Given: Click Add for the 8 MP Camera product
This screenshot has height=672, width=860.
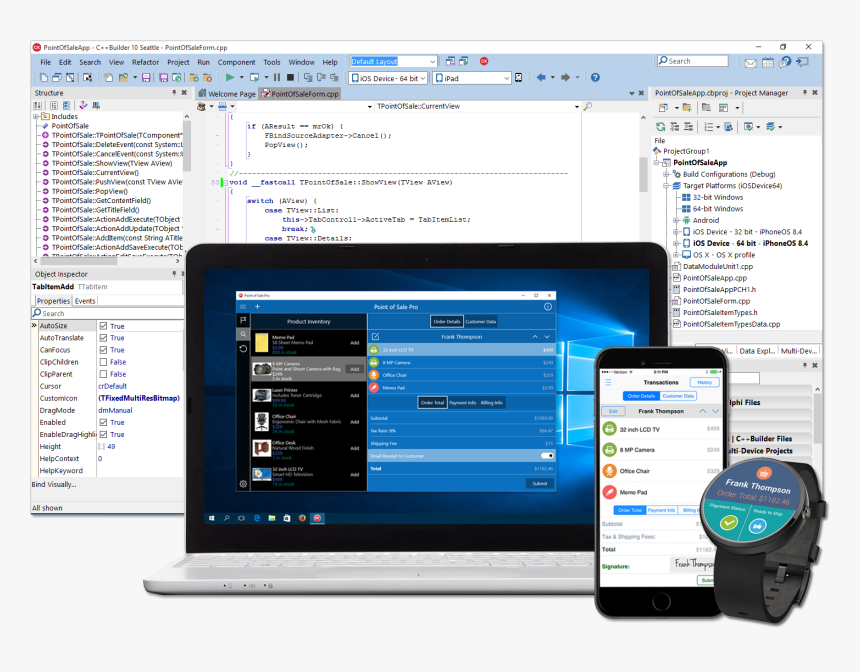Looking at the screenshot, I should click(x=355, y=369).
